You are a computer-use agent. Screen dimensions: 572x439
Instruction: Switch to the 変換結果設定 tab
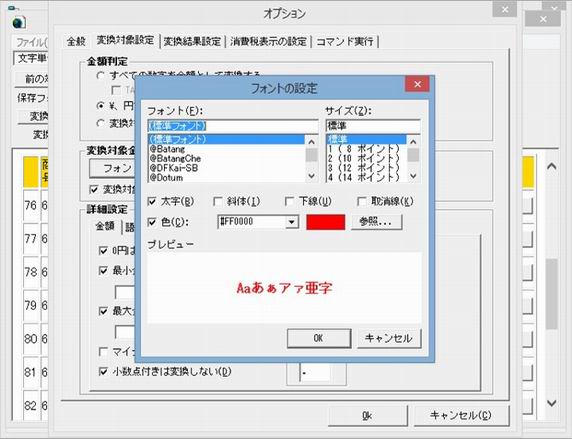click(x=192, y=42)
